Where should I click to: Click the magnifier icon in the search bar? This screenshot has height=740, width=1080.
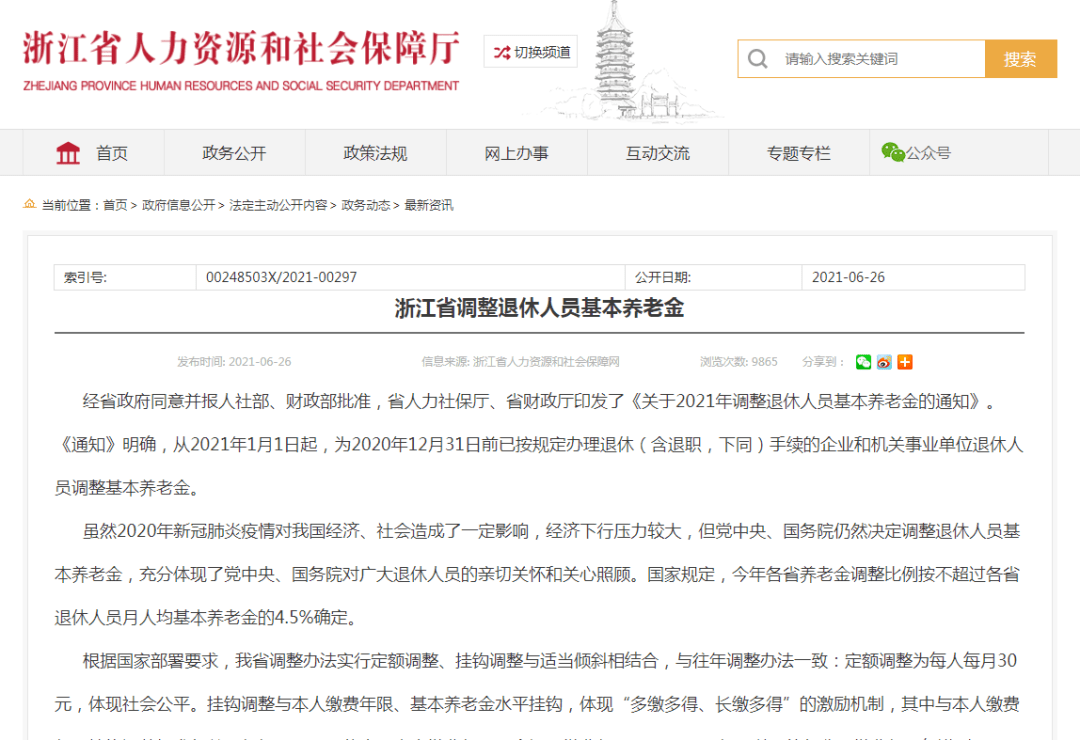coord(758,58)
